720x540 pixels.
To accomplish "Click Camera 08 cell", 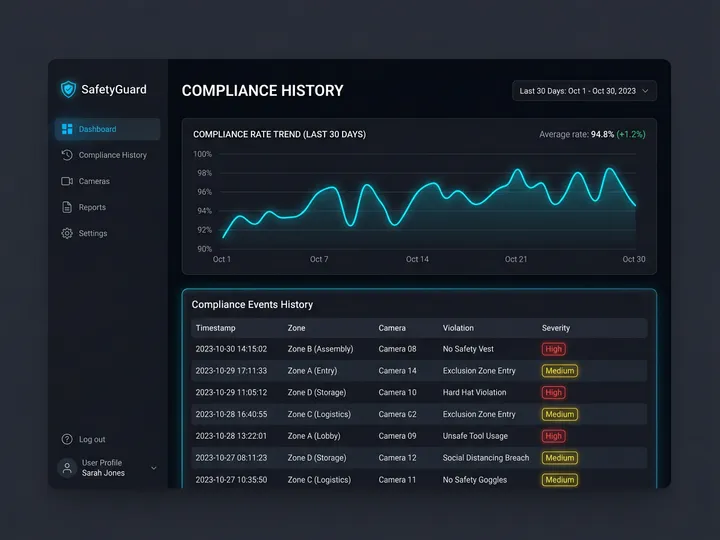I will click(397, 349).
